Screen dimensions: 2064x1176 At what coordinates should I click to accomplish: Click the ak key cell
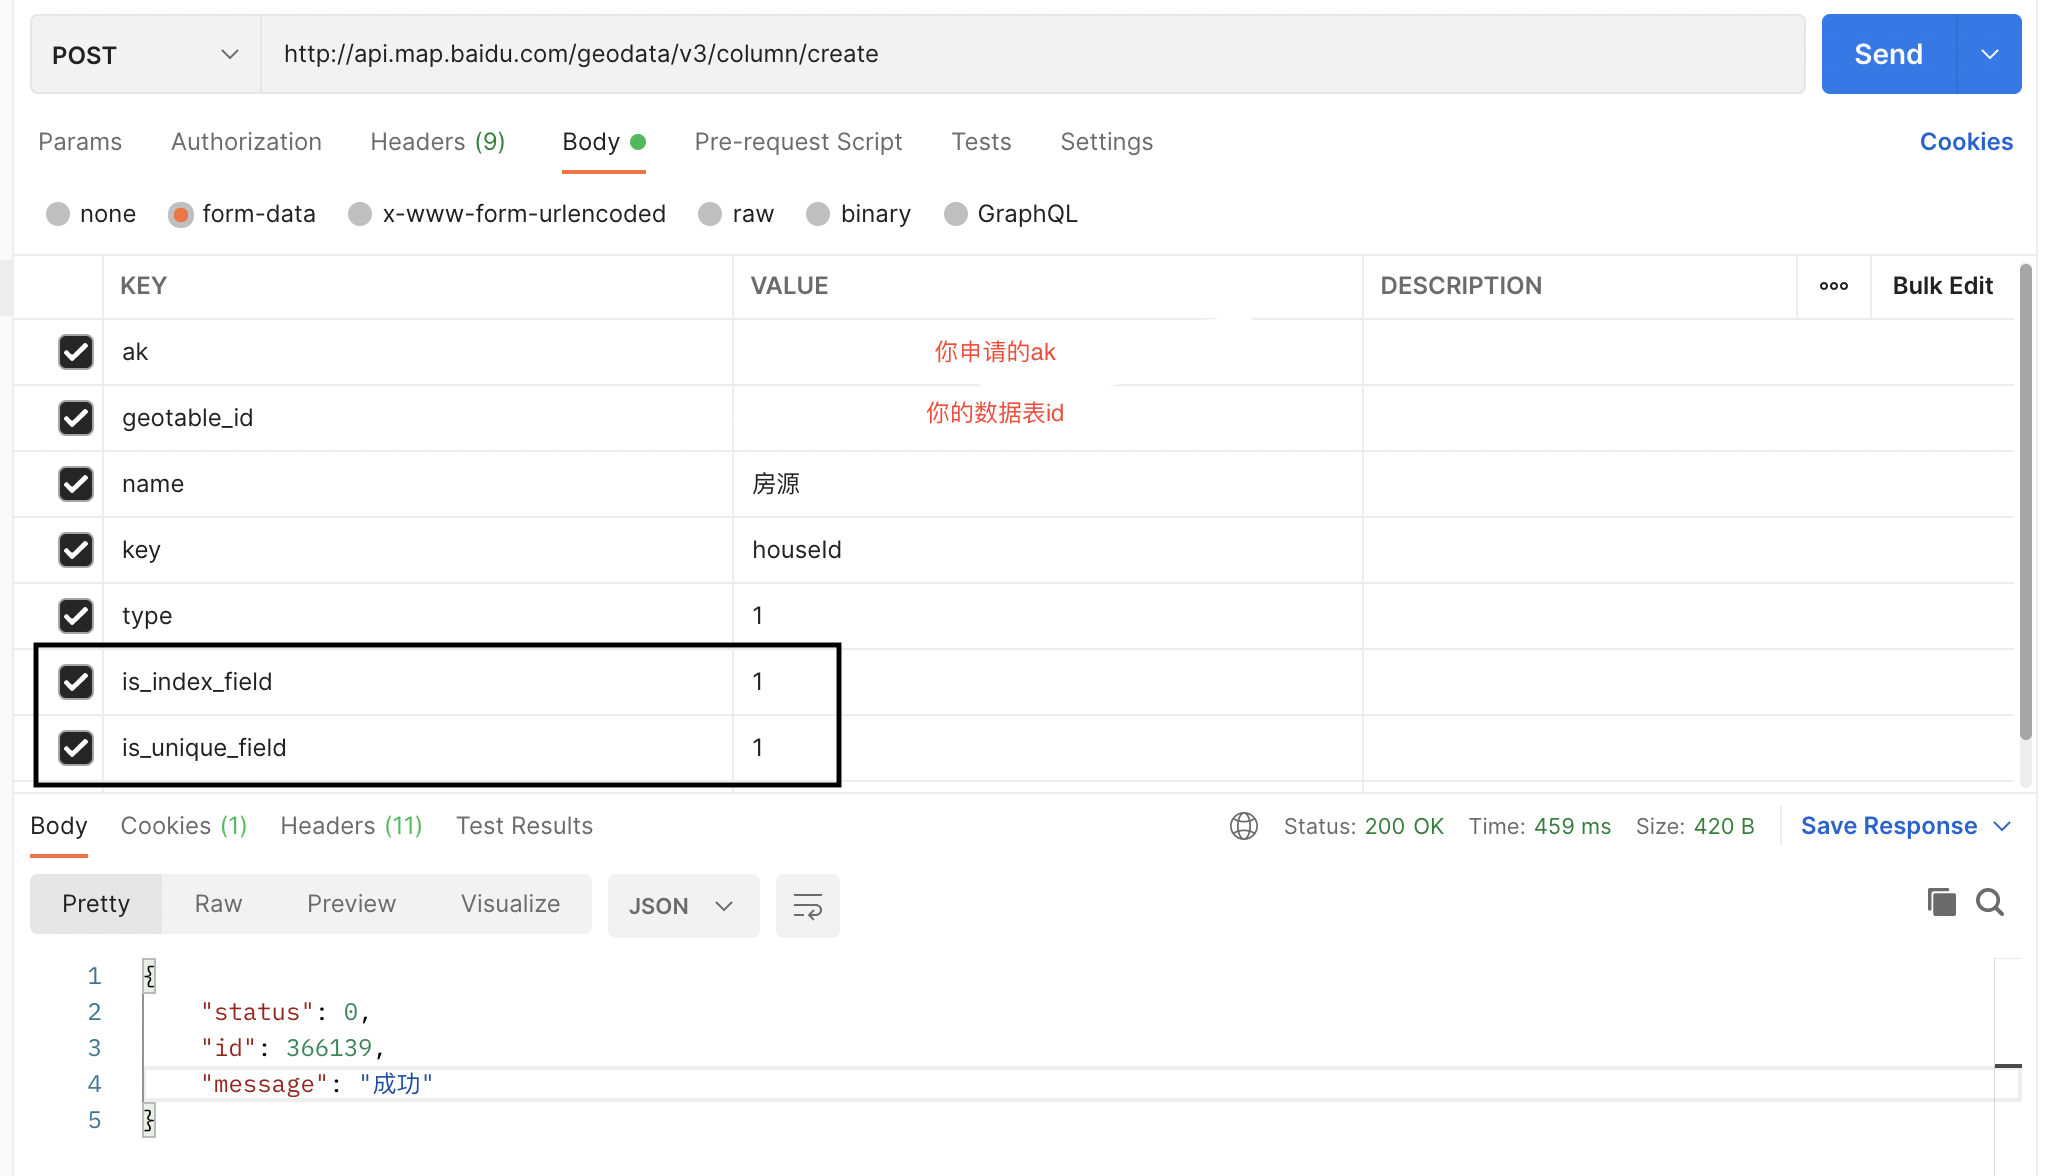[x=418, y=352]
